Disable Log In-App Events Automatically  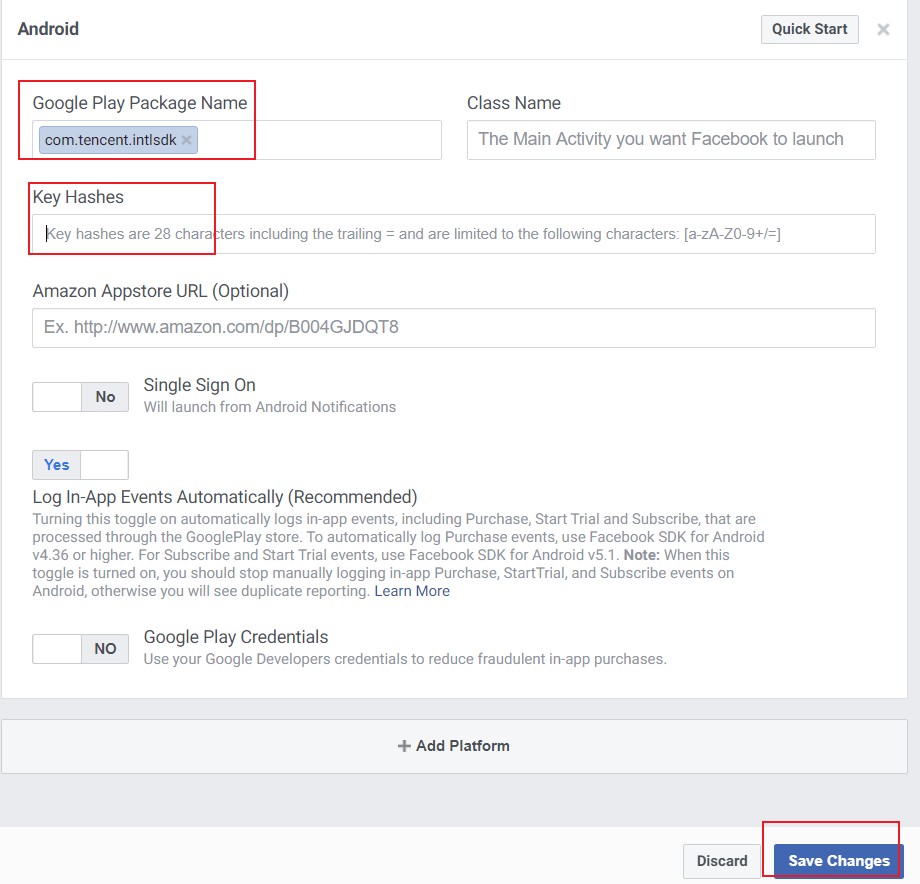(x=104, y=464)
